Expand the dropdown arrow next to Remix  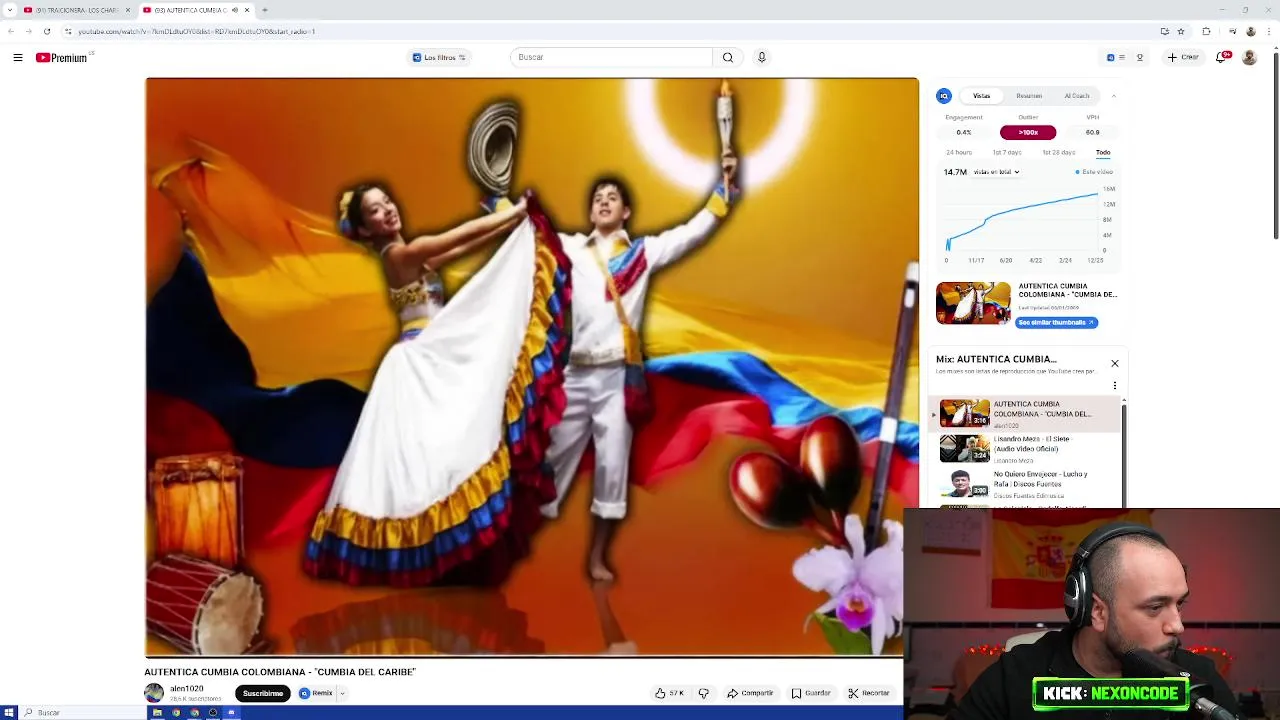pos(342,693)
